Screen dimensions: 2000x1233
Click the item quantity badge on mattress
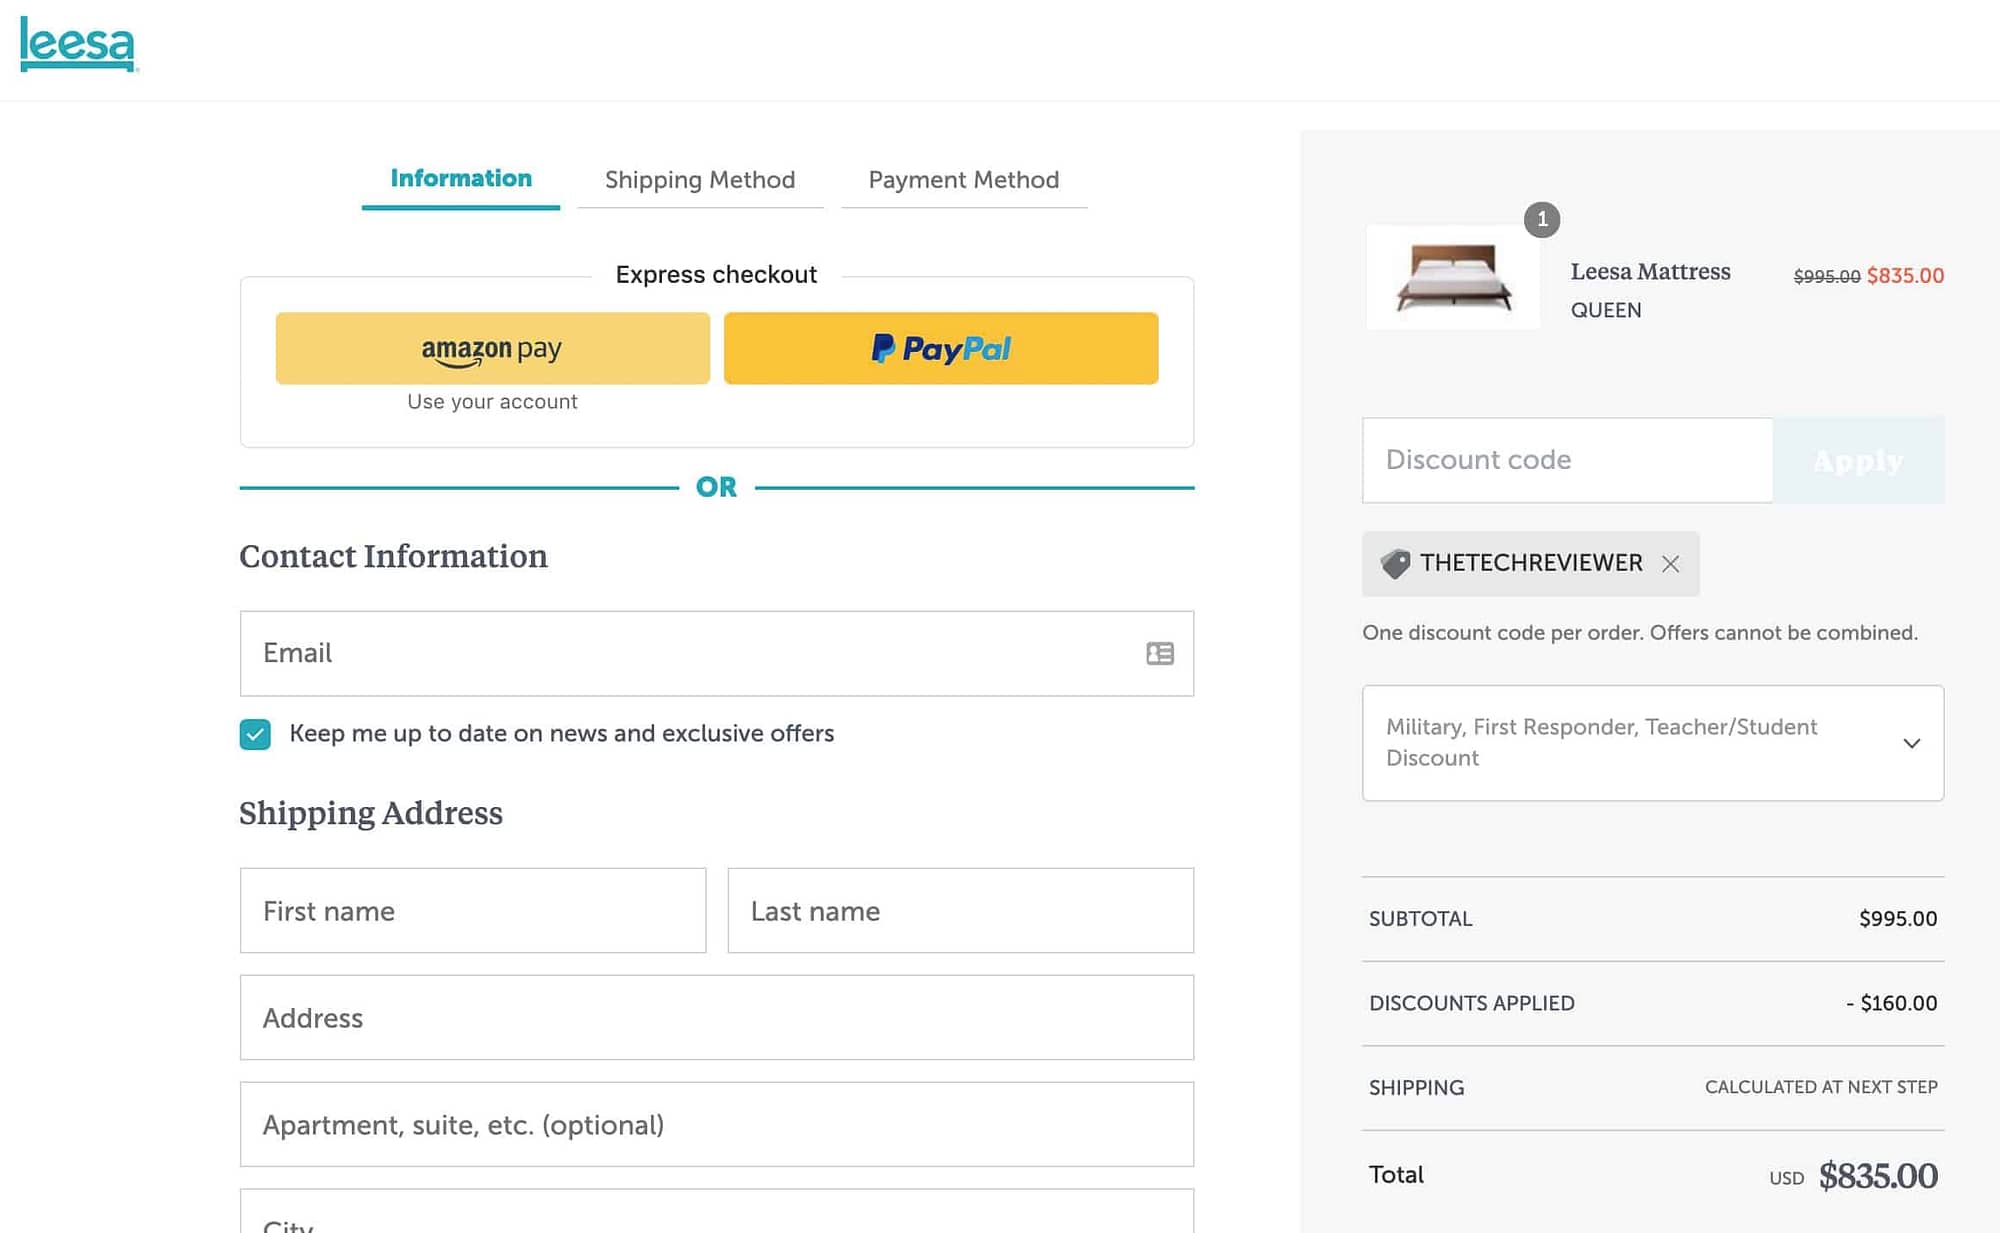coord(1542,219)
